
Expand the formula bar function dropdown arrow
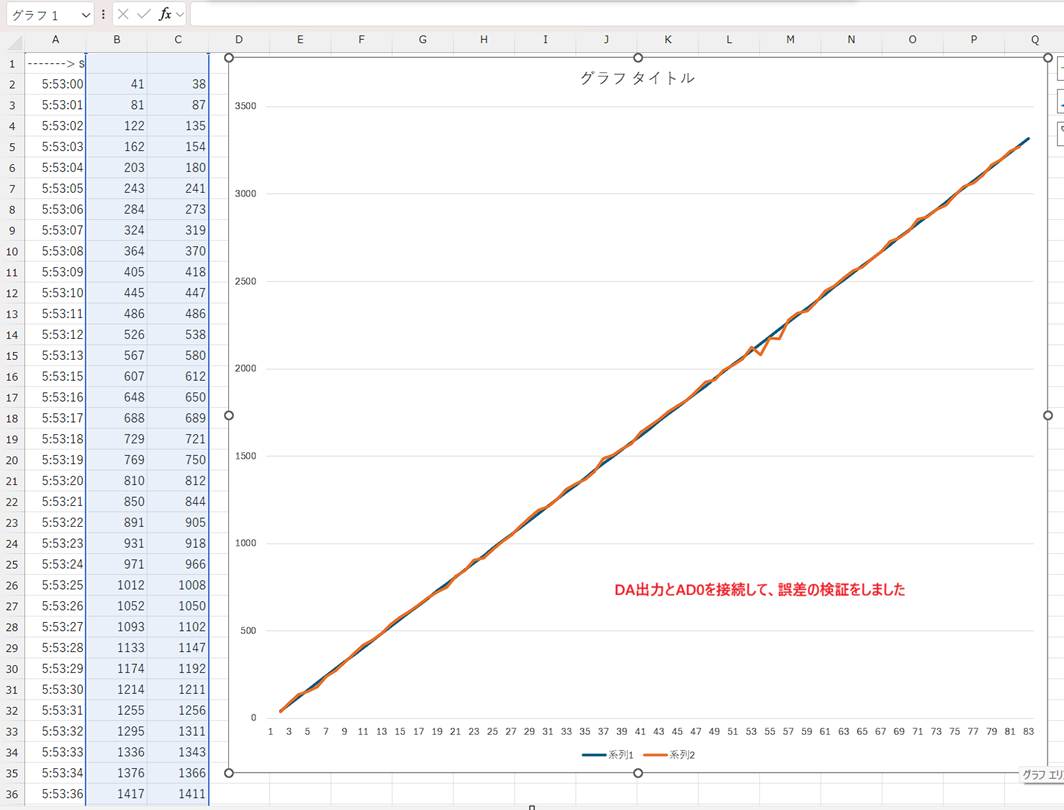[x=180, y=16]
